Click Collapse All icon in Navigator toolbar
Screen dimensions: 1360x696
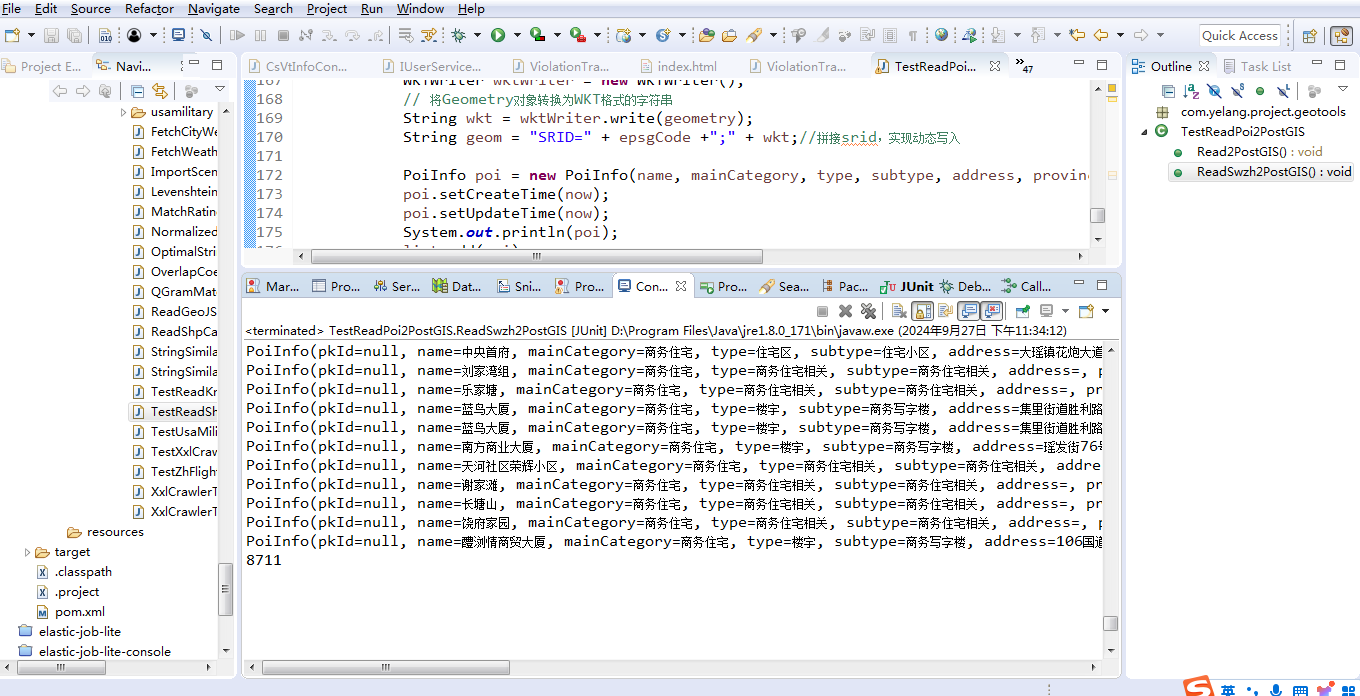click(137, 91)
